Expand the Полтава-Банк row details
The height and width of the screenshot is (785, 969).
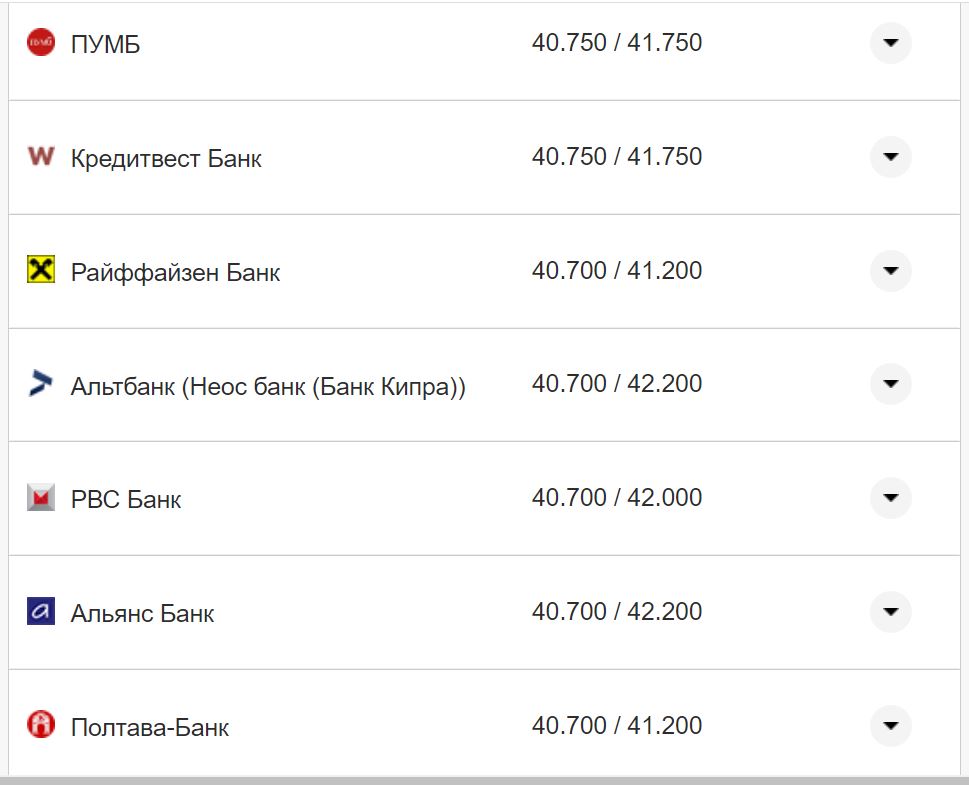pos(890,725)
